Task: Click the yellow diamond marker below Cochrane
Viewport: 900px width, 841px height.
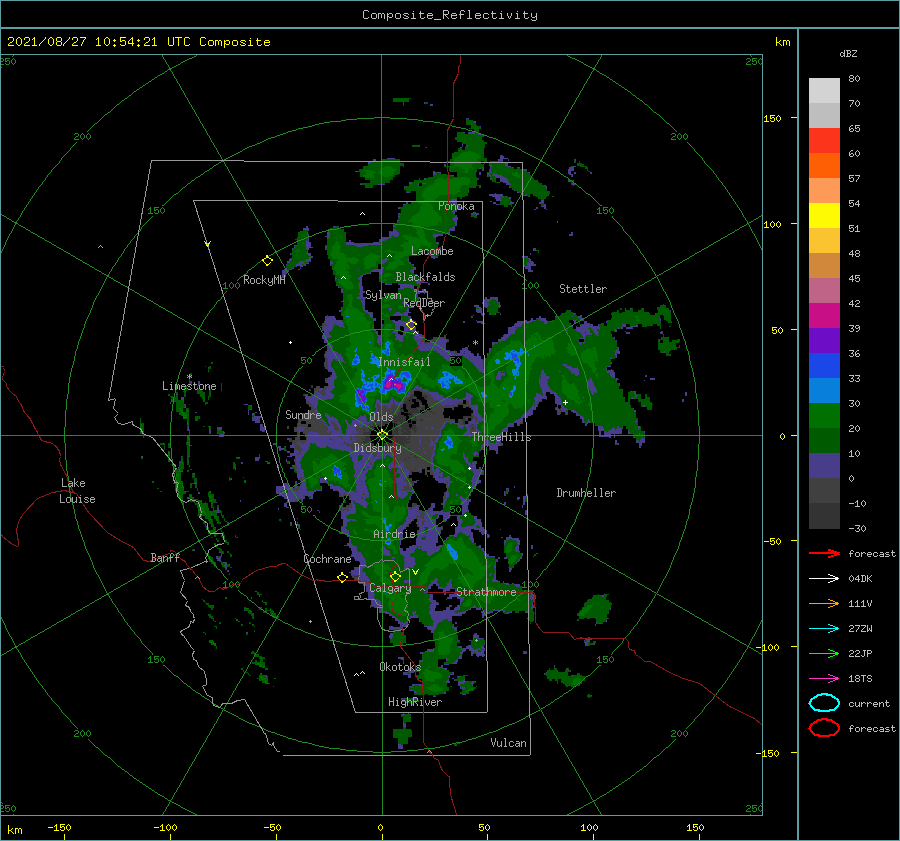Action: point(342,577)
